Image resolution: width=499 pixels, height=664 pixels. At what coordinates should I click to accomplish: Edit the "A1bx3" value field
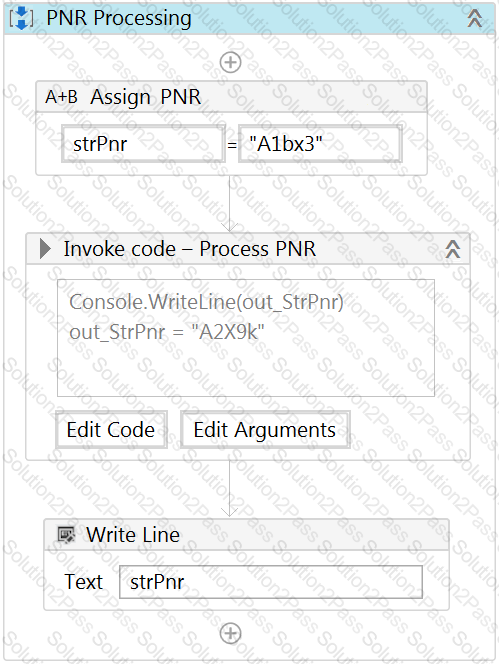320,144
